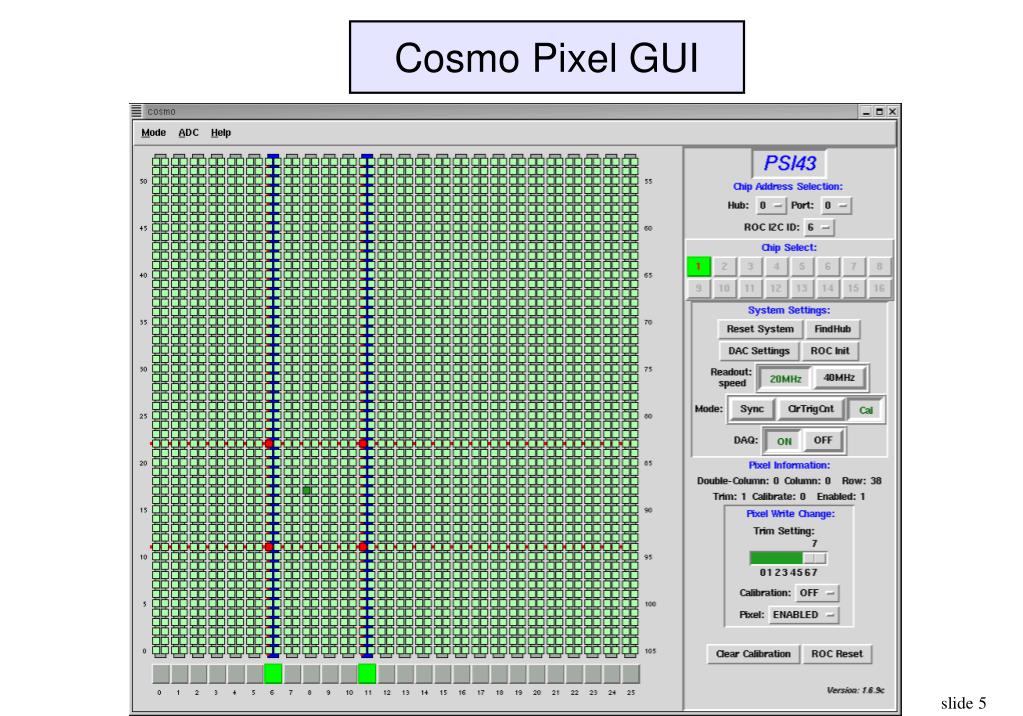Open the Mode menu
Image resolution: width=1023 pixels, height=716 pixels.
[153, 132]
